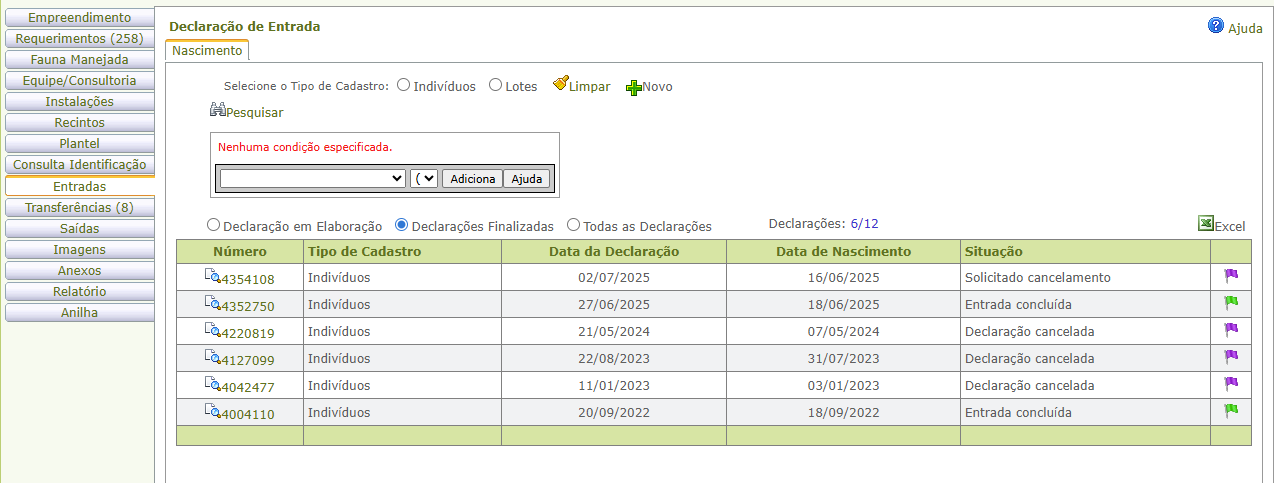Expand the parenthesis operator dropdown
The height and width of the screenshot is (483, 1274).
click(x=424, y=179)
